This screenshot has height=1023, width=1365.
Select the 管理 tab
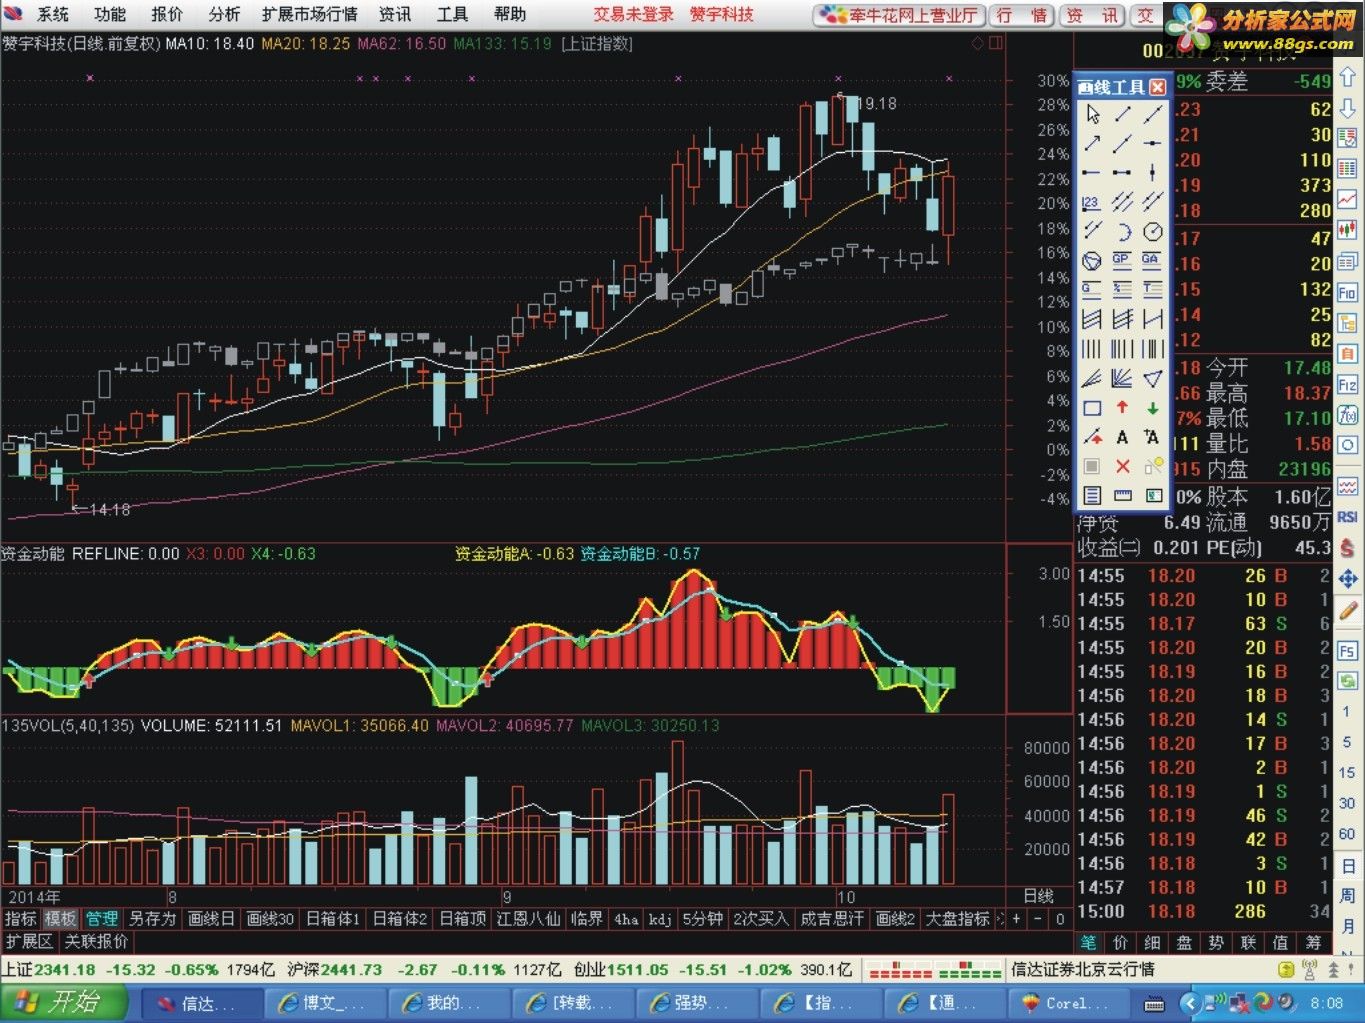click(101, 919)
